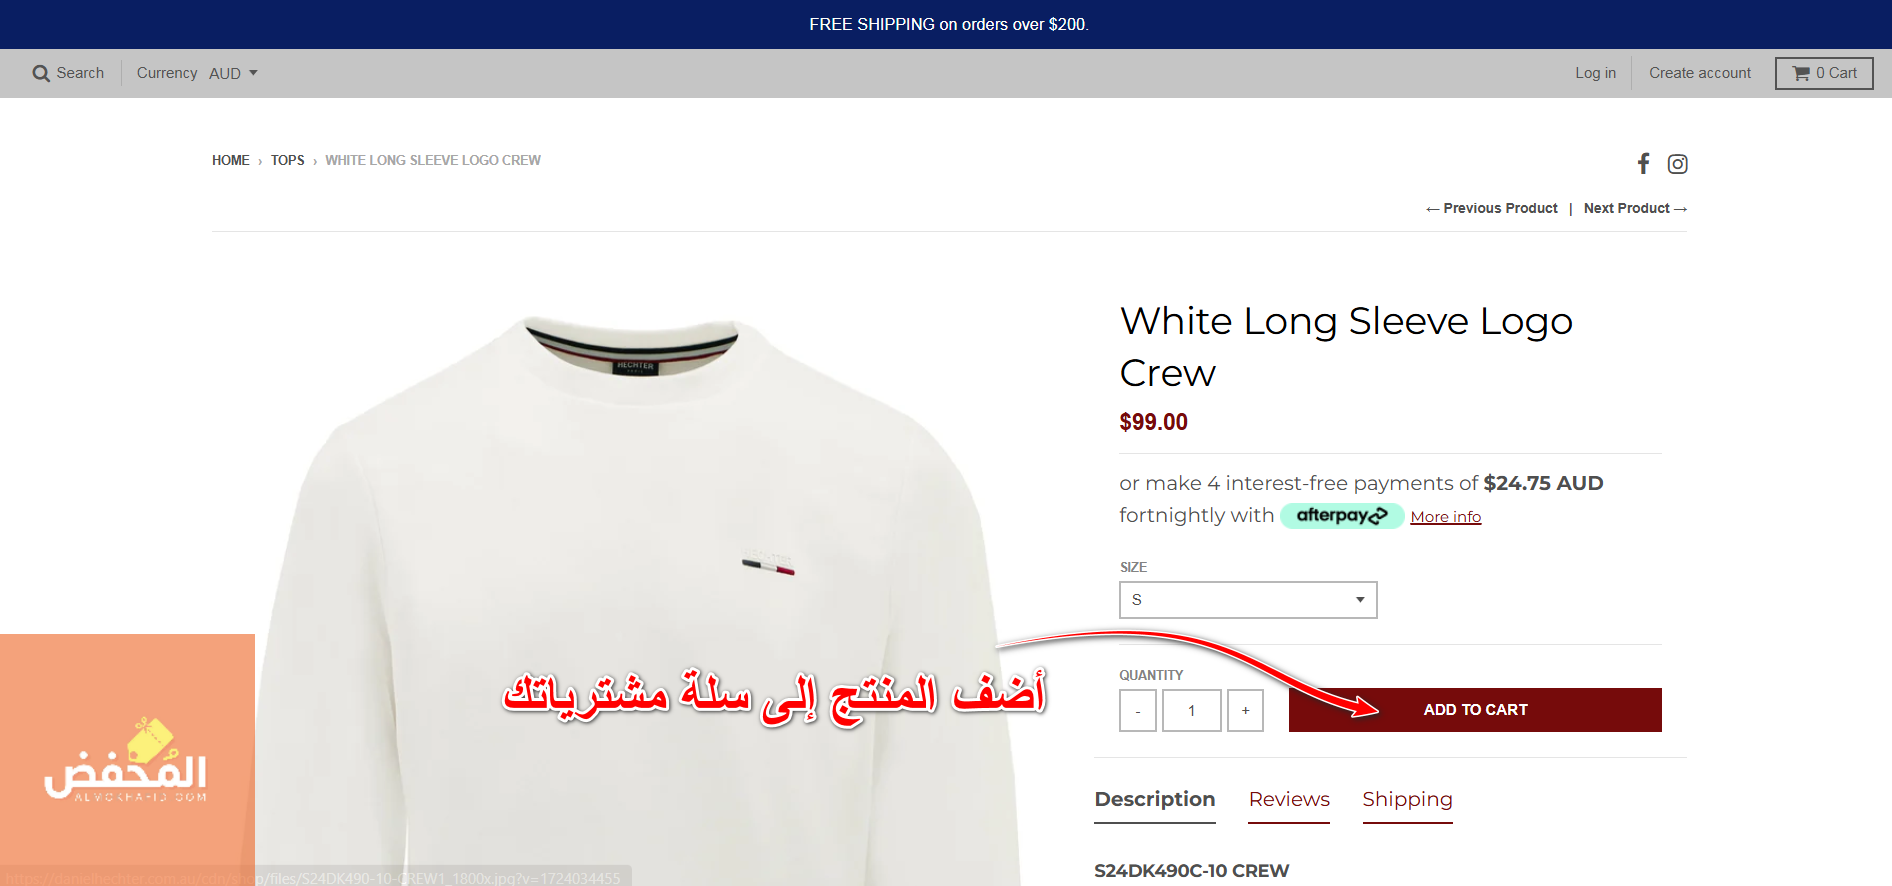Decrease quantity with minus button
This screenshot has height=886, width=1892.
[1138, 710]
